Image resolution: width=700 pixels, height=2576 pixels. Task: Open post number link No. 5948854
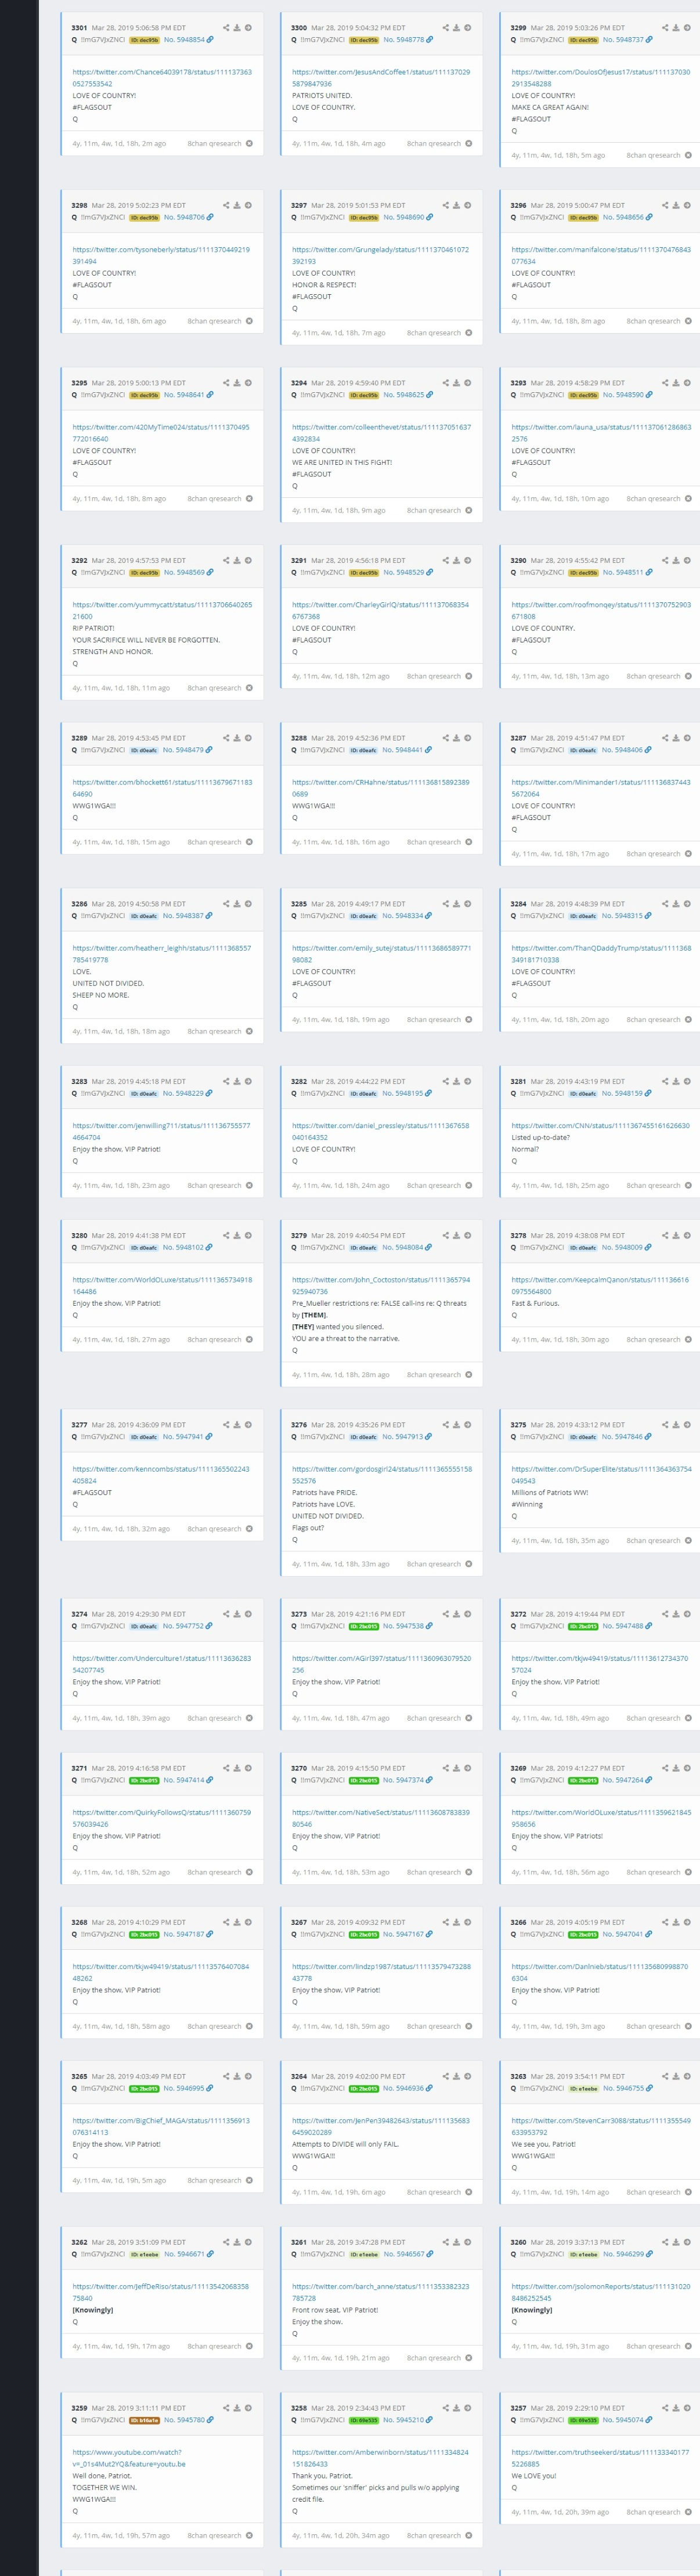point(184,40)
